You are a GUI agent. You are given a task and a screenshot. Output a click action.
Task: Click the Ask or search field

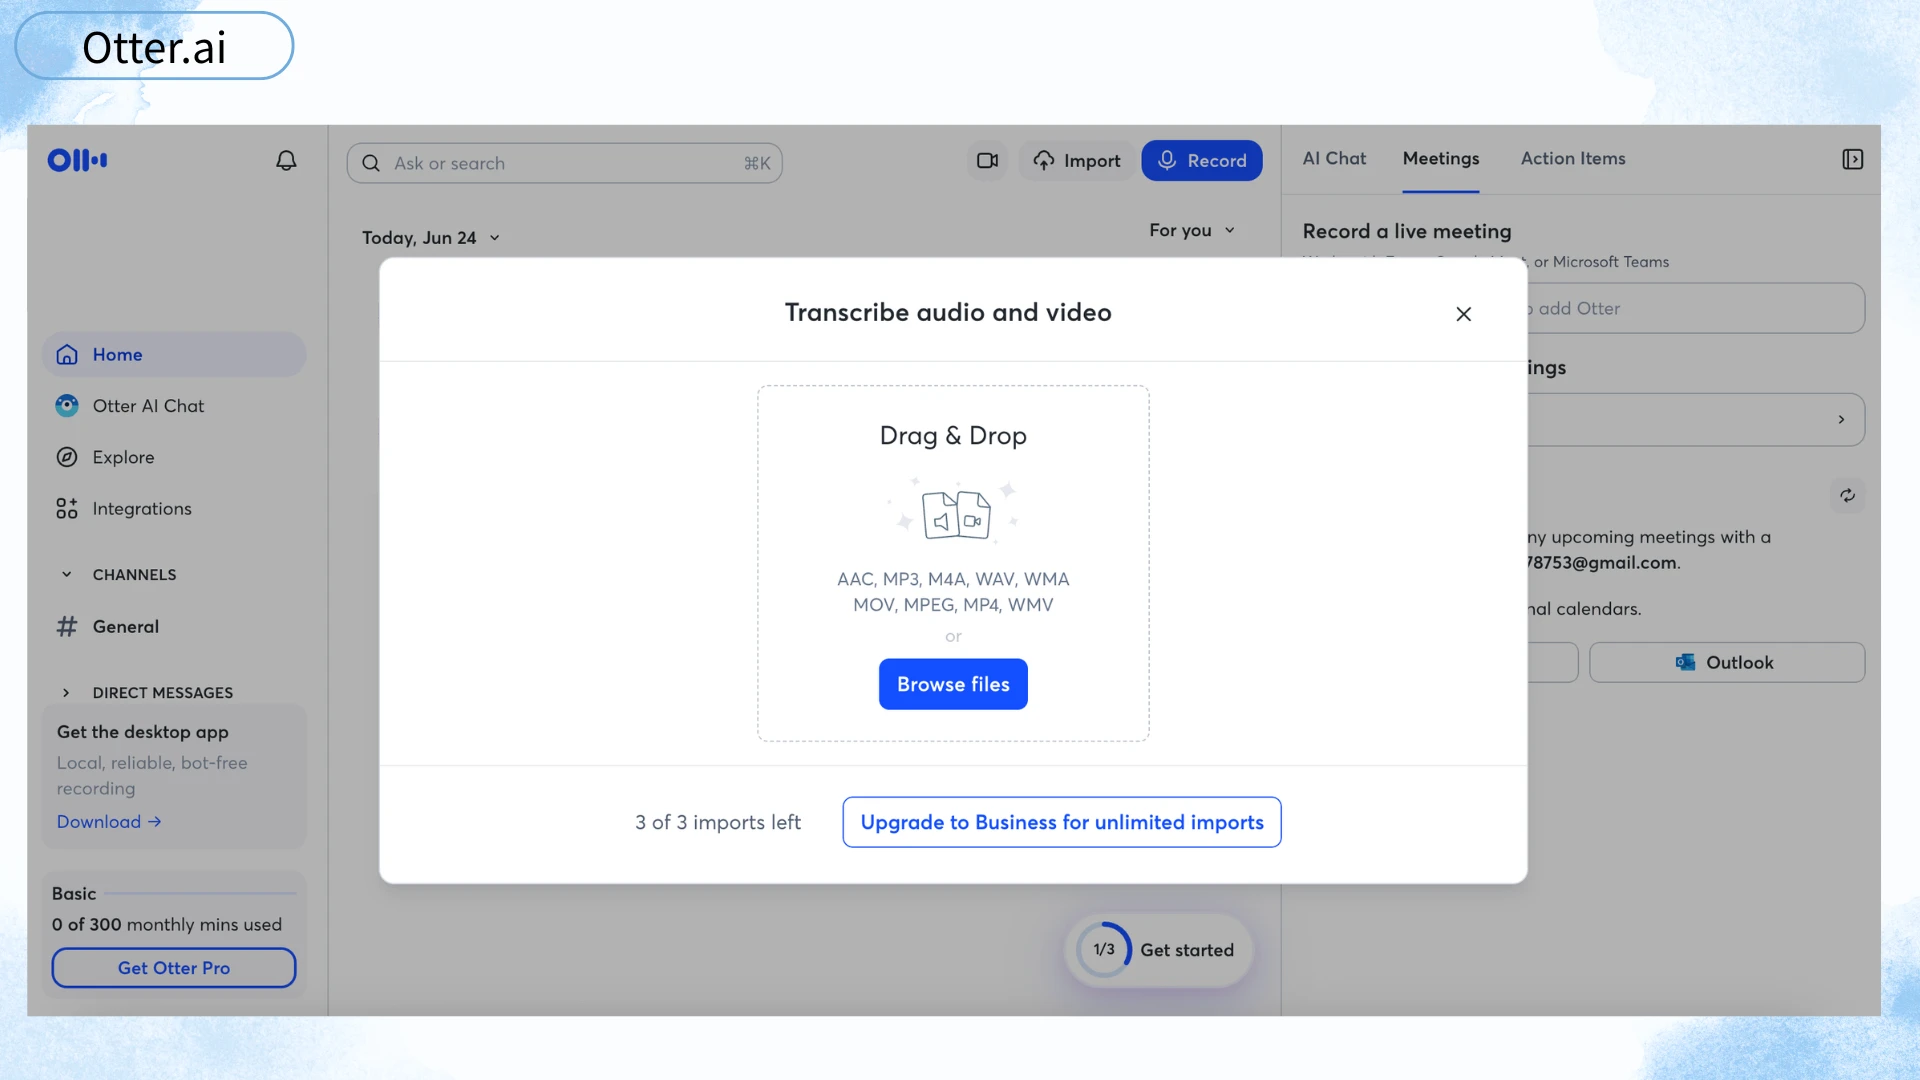pos(564,163)
